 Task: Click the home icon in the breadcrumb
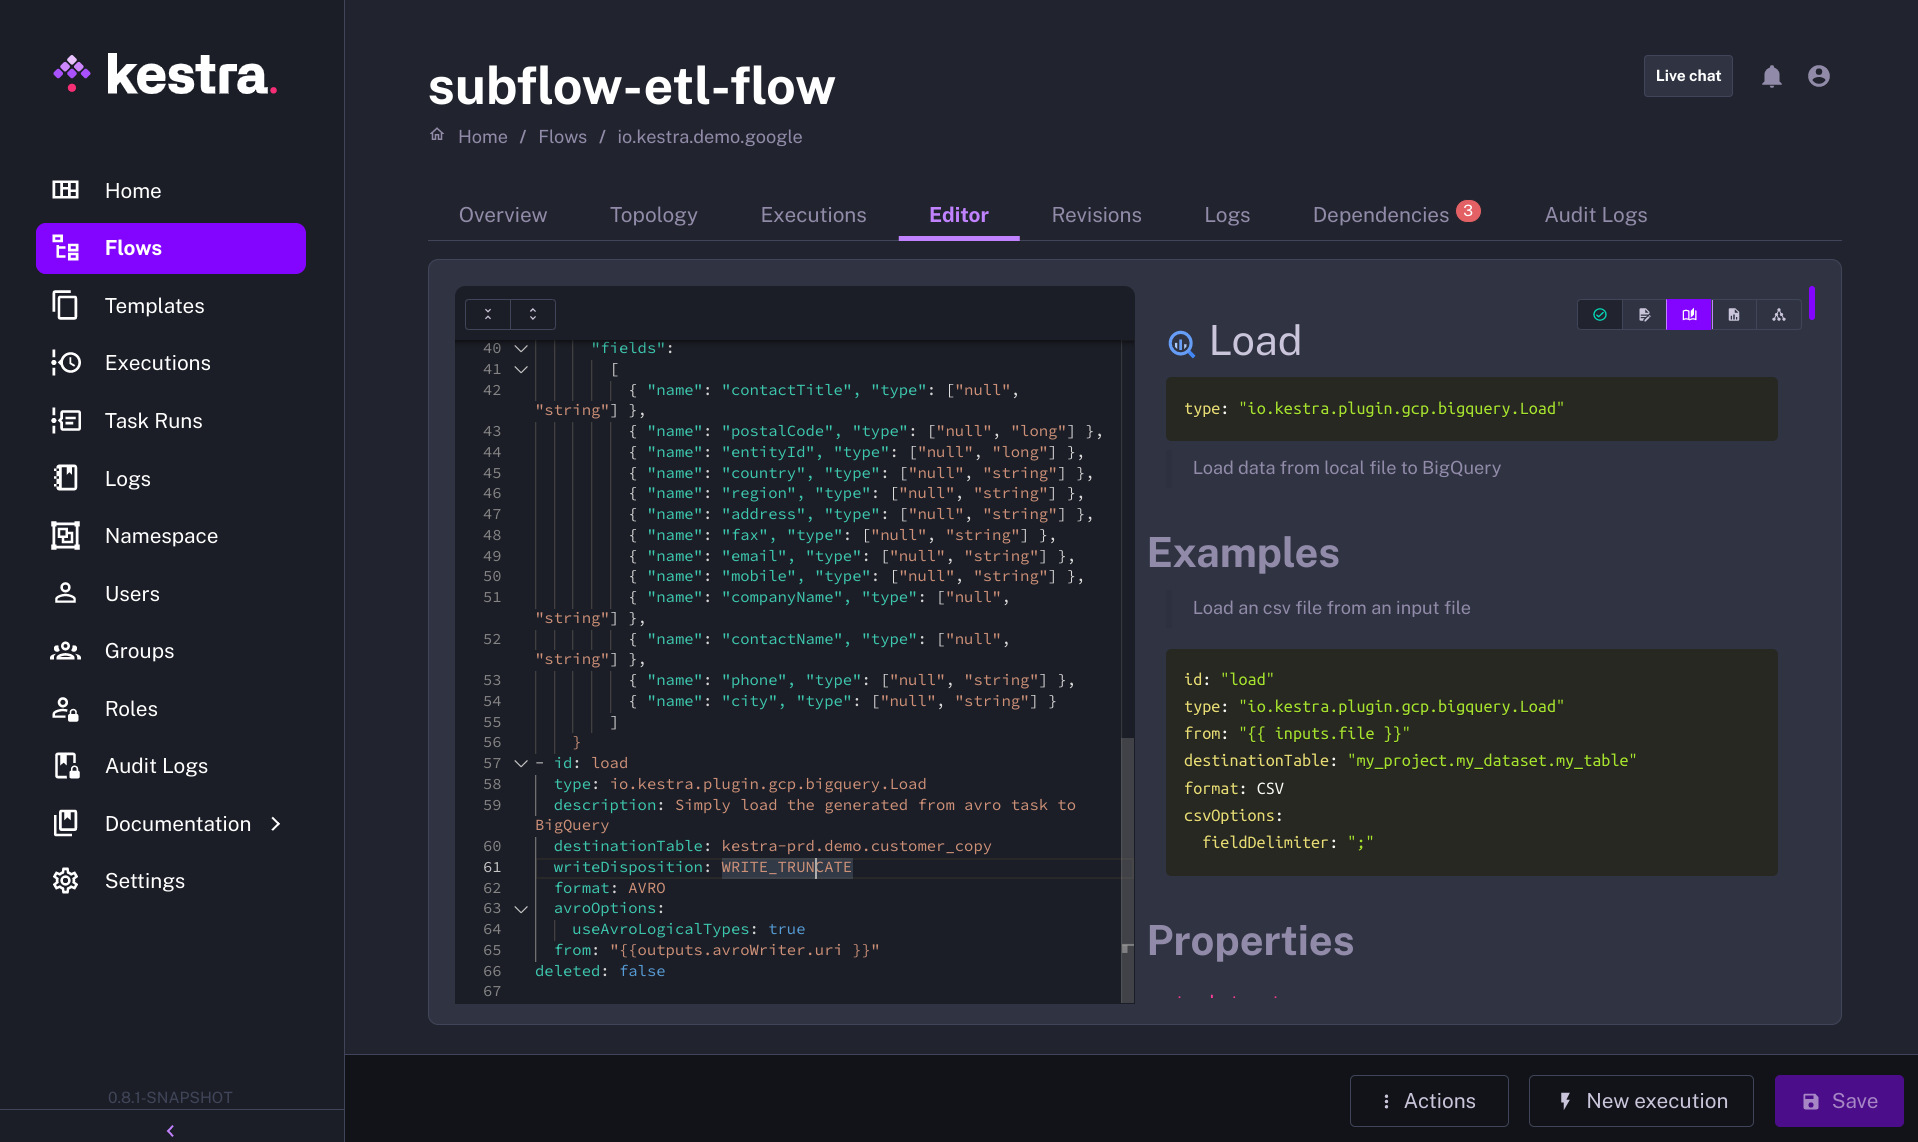(x=437, y=135)
